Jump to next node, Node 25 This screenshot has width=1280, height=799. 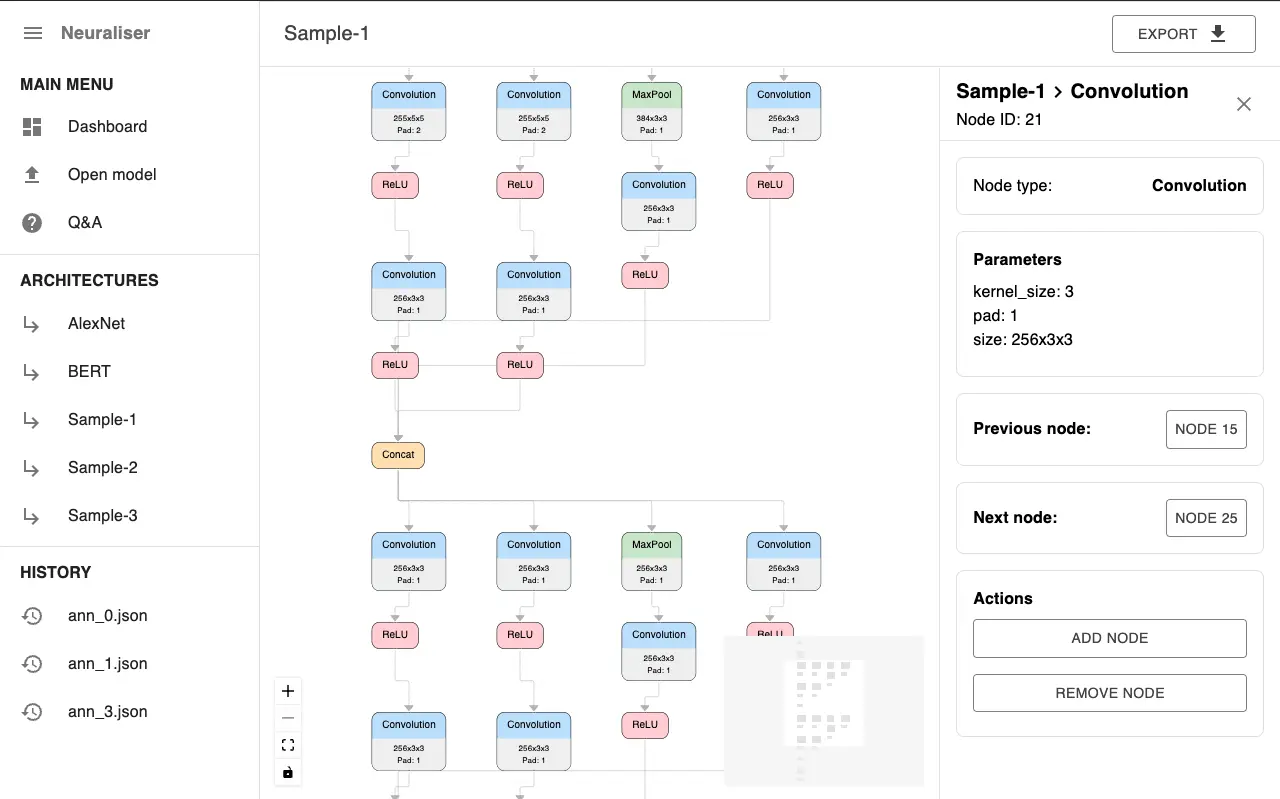(1206, 518)
